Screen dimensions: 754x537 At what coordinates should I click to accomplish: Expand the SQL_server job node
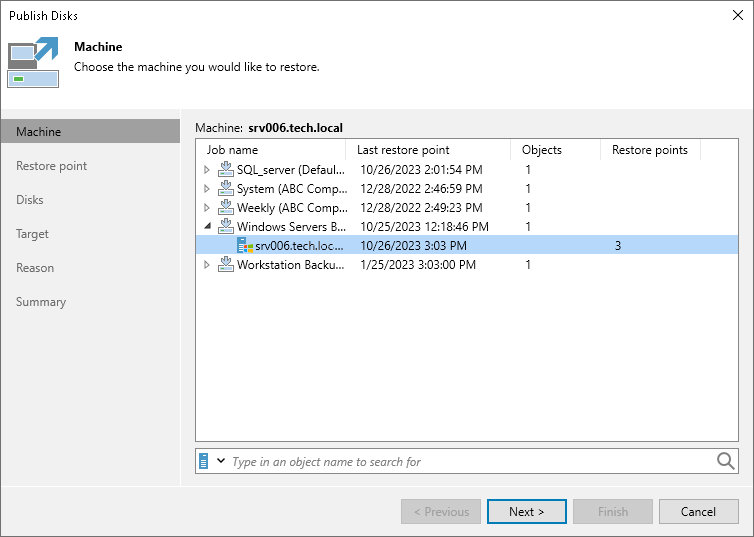pos(207,170)
